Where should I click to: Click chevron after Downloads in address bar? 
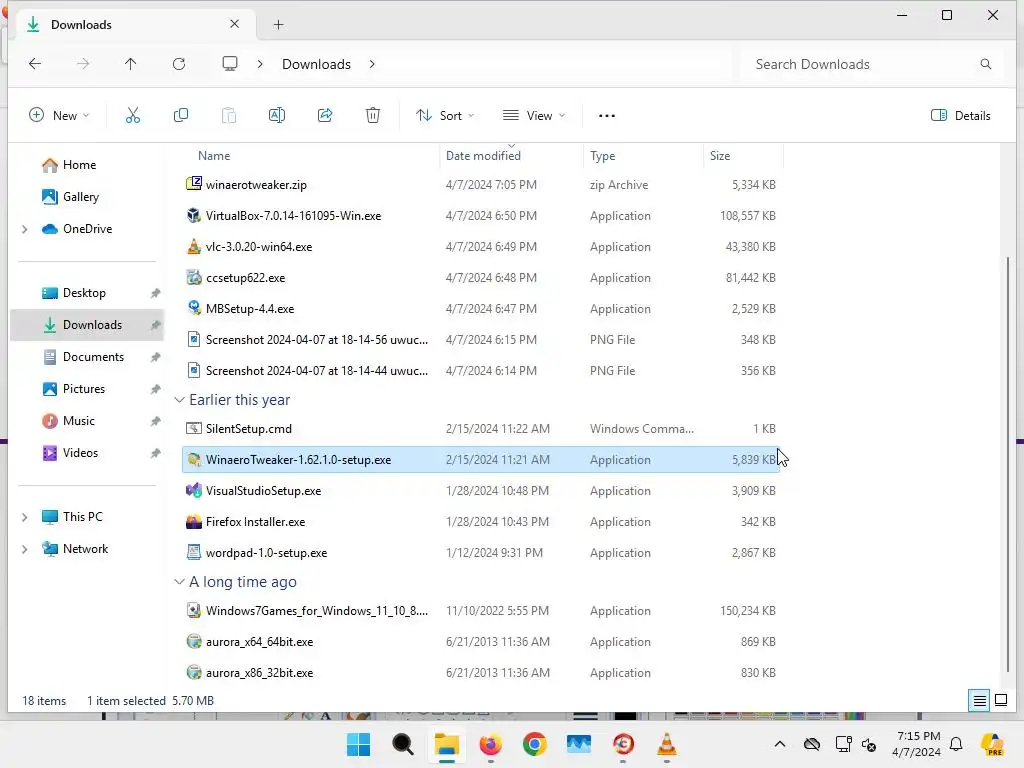click(x=372, y=64)
